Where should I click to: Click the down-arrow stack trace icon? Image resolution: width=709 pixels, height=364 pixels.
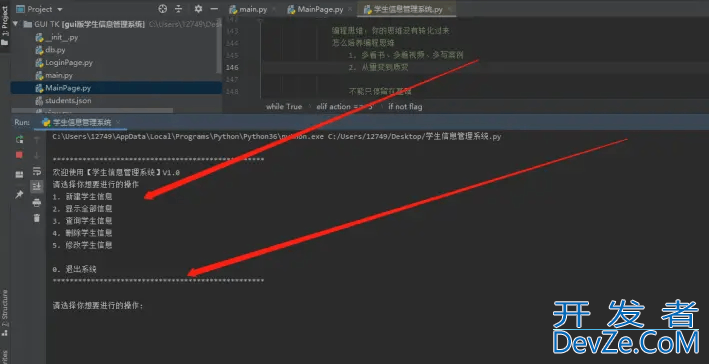(37, 156)
